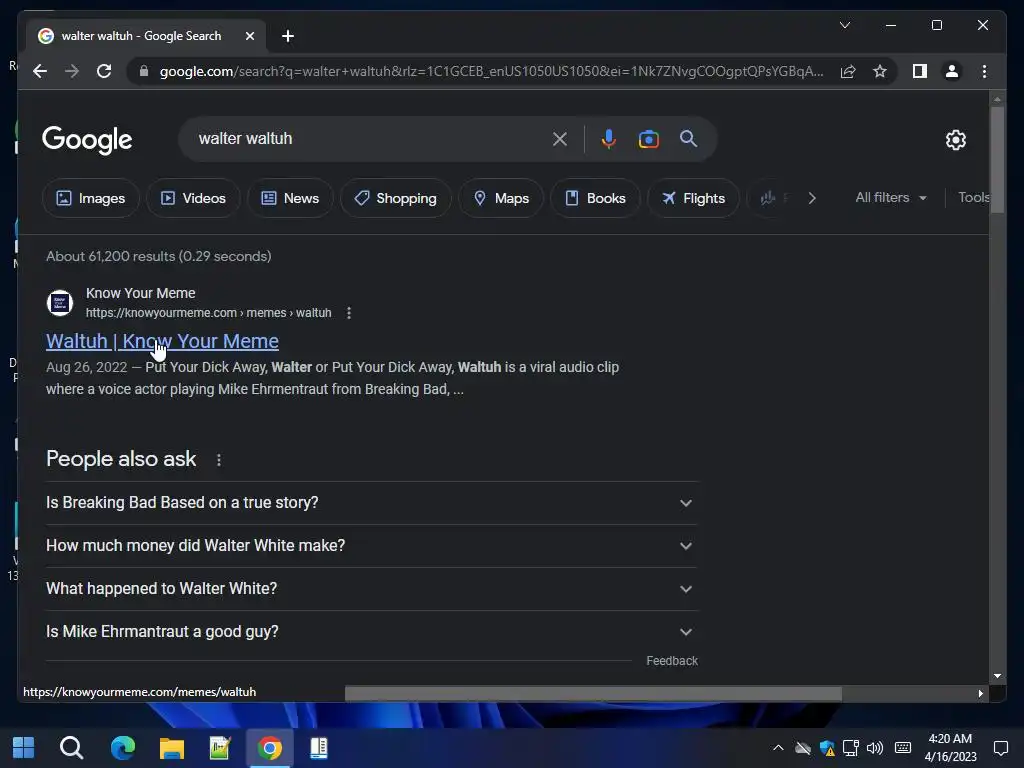Reload the Google search page
1024x768 pixels.
coord(104,71)
